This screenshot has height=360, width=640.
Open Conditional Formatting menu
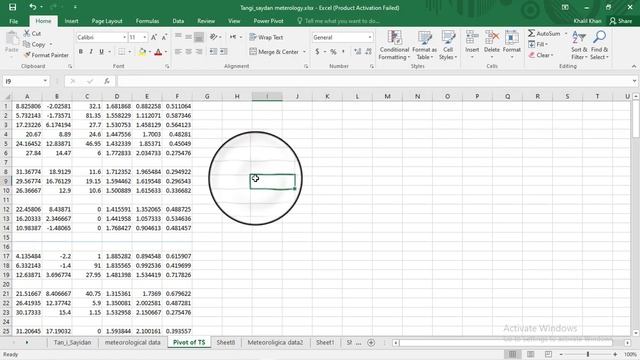[394, 45]
